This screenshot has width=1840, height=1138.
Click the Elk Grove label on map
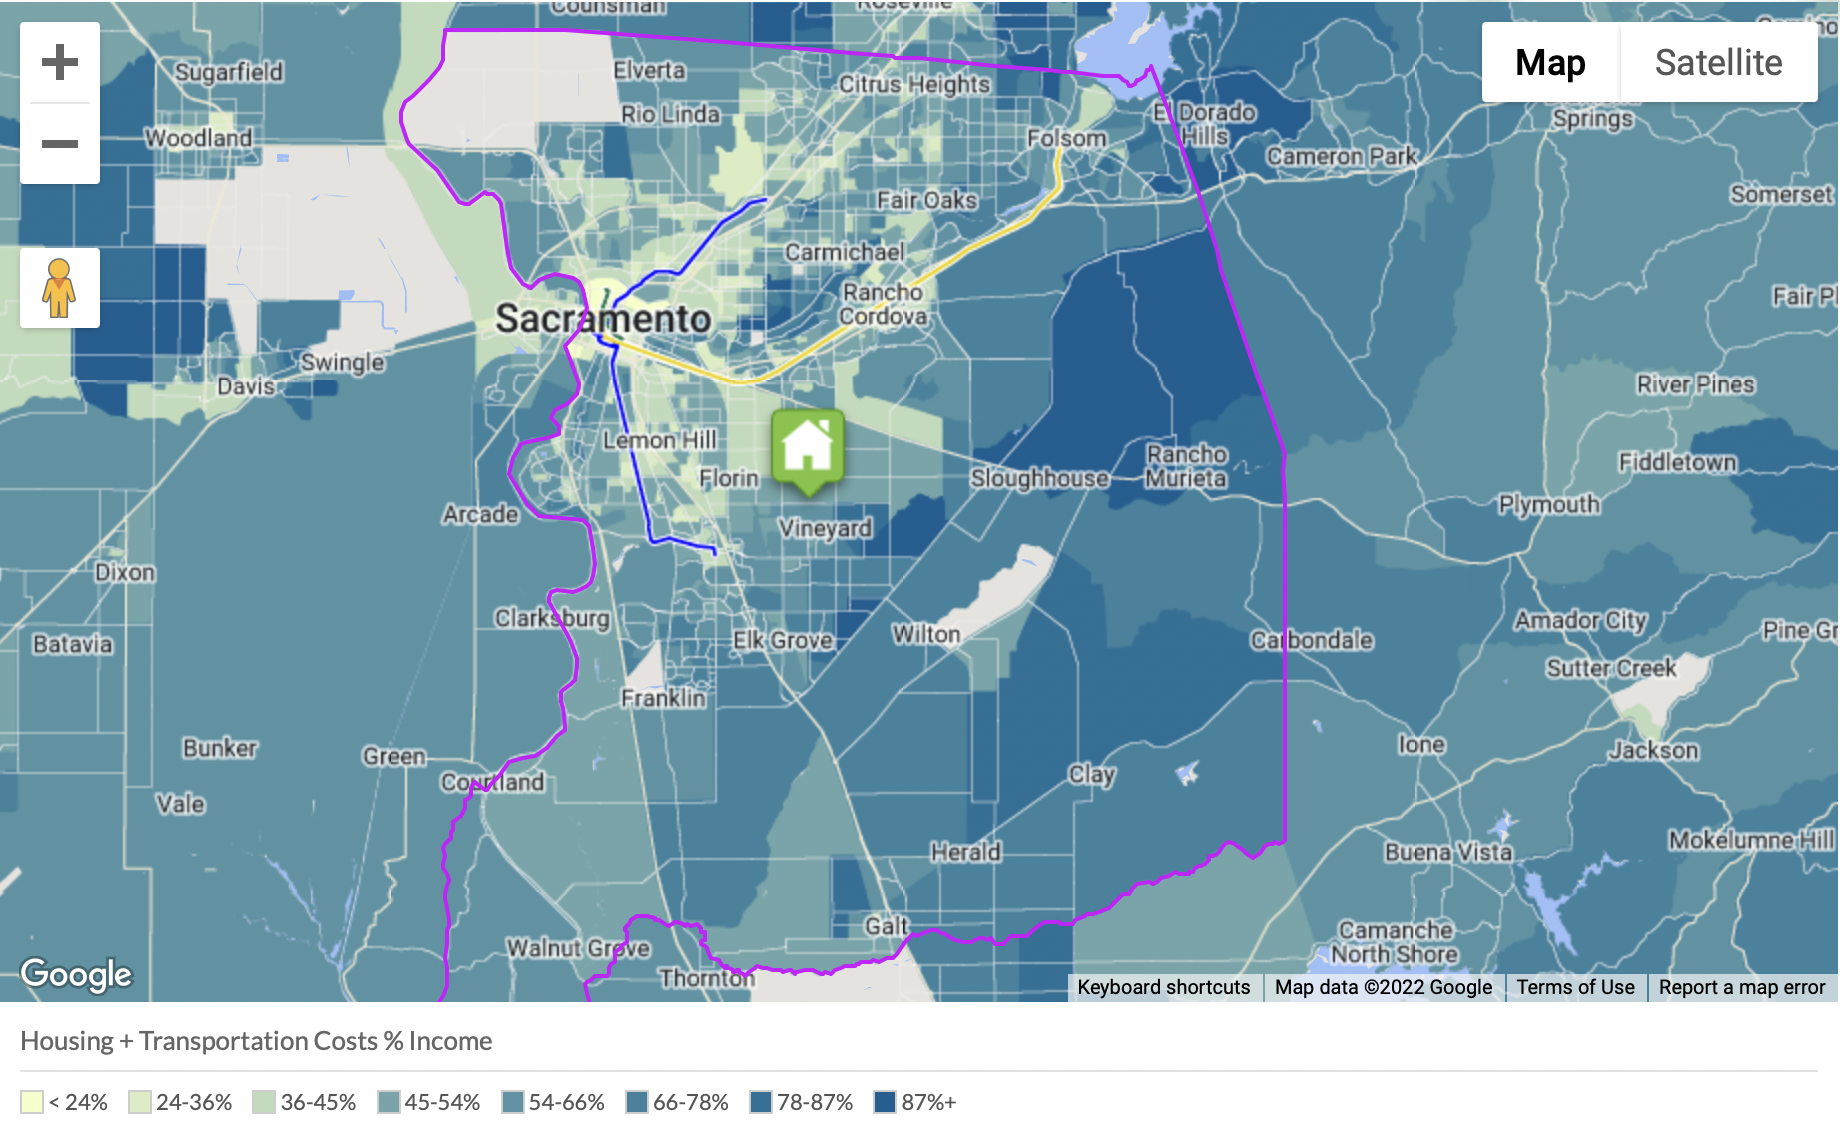(782, 640)
